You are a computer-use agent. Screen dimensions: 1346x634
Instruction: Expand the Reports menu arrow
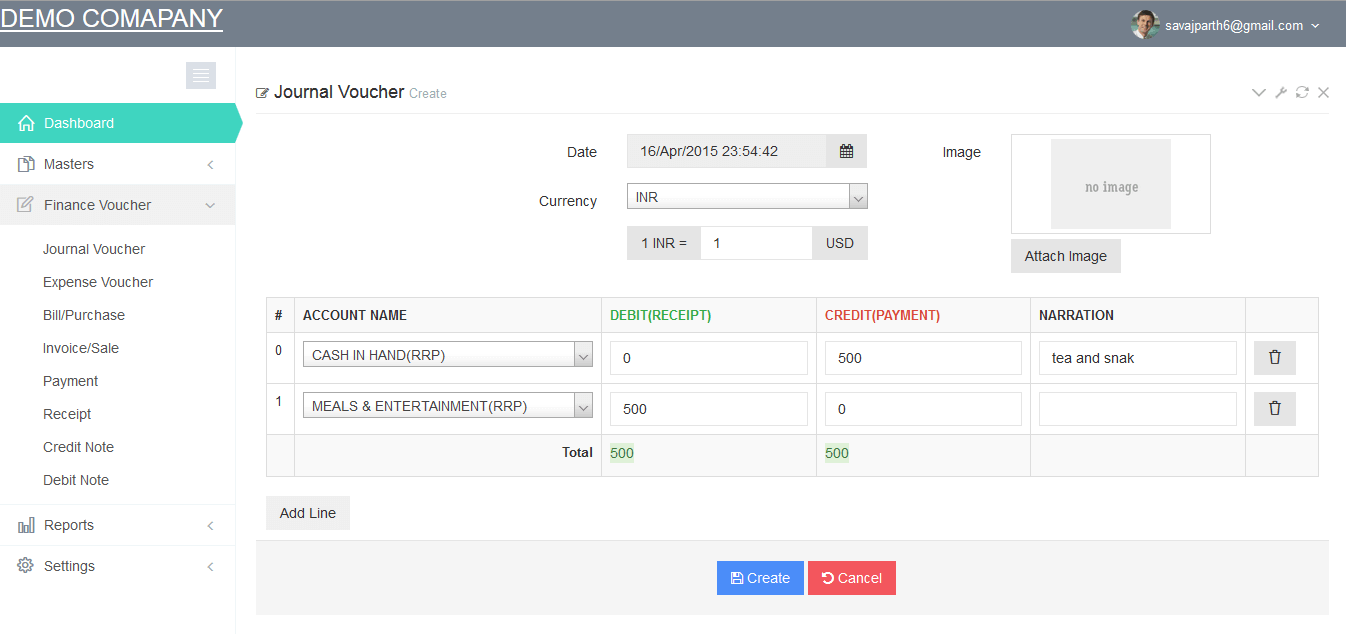210,526
